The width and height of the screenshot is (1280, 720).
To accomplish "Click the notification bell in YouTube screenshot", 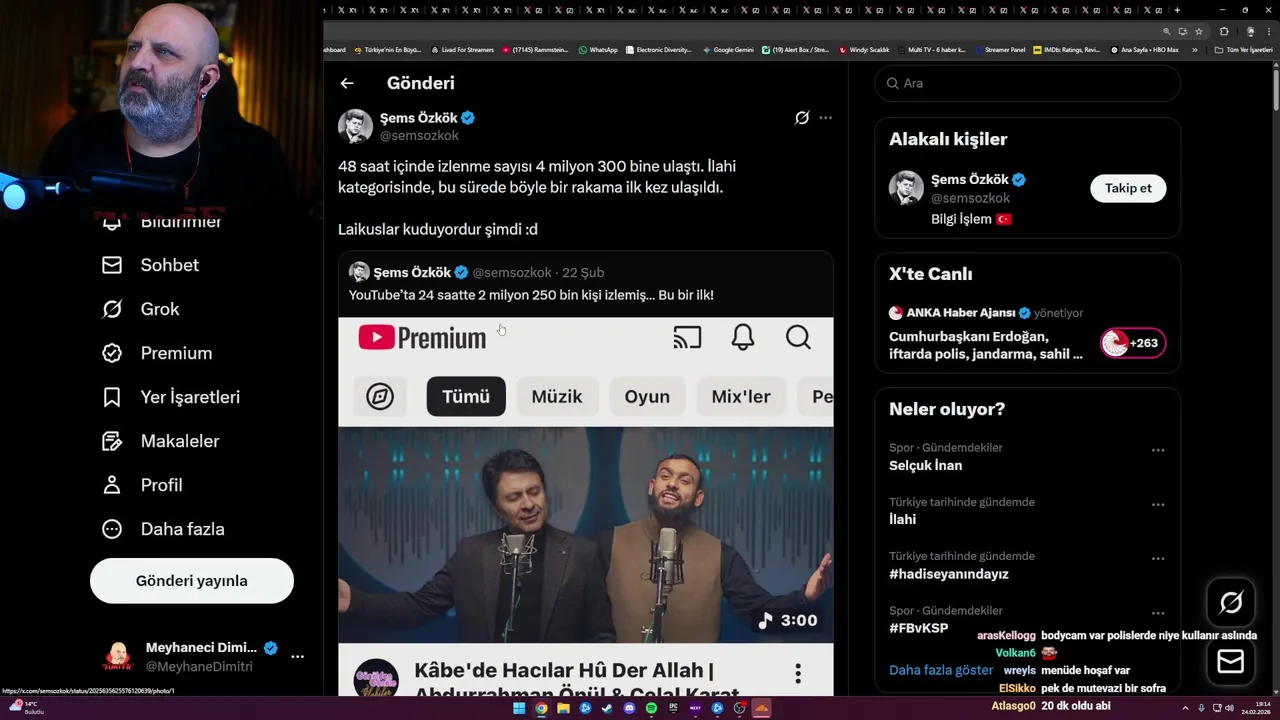I will [742, 338].
